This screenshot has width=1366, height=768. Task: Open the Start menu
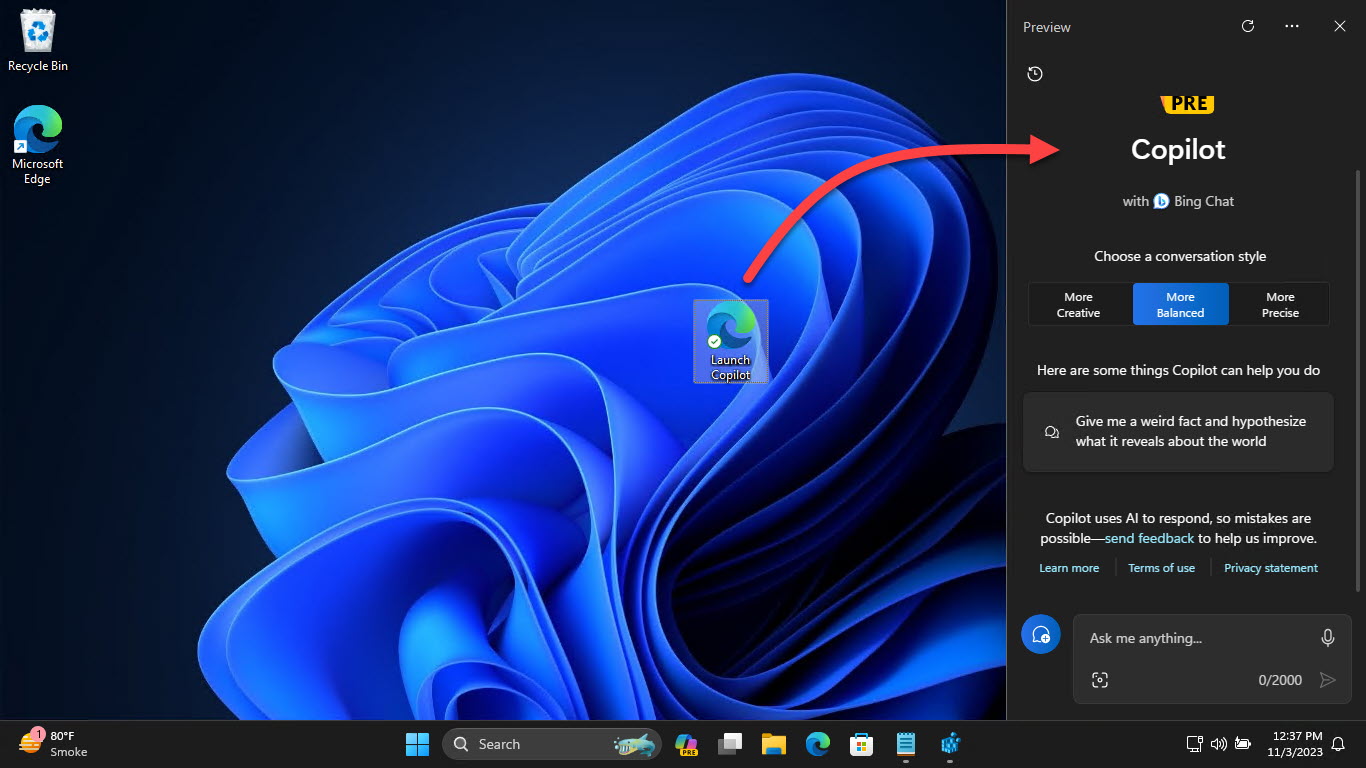click(417, 744)
